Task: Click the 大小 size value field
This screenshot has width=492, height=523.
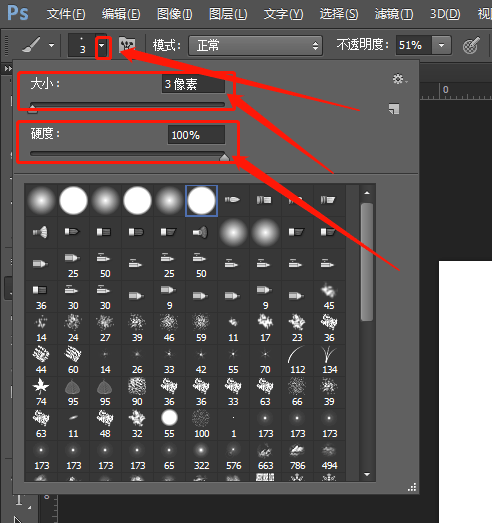Action: [193, 84]
